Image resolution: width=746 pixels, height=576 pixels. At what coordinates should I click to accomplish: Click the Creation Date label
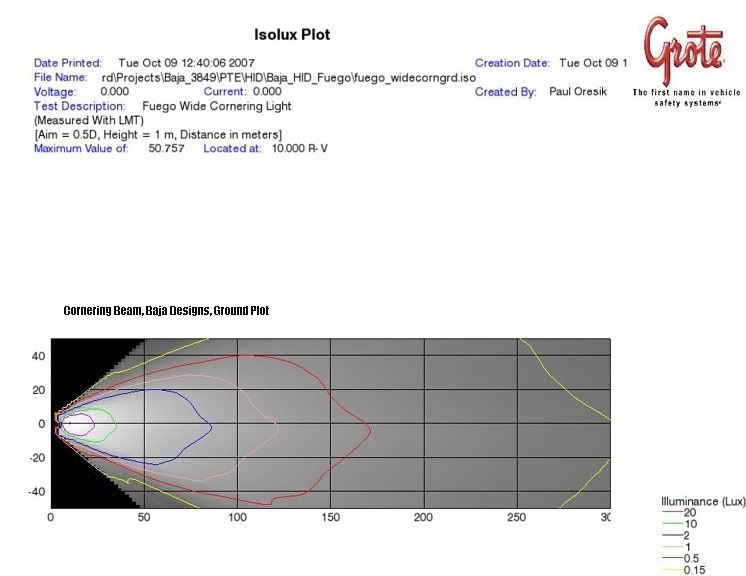[512, 63]
